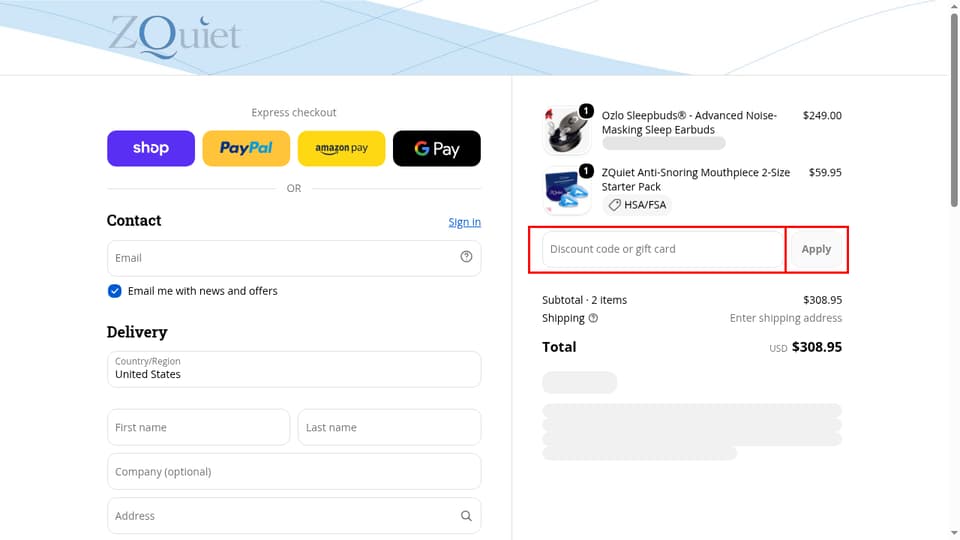Focus the Company (optional) field
Image resolution: width=960 pixels, height=540 pixels.
(294, 471)
